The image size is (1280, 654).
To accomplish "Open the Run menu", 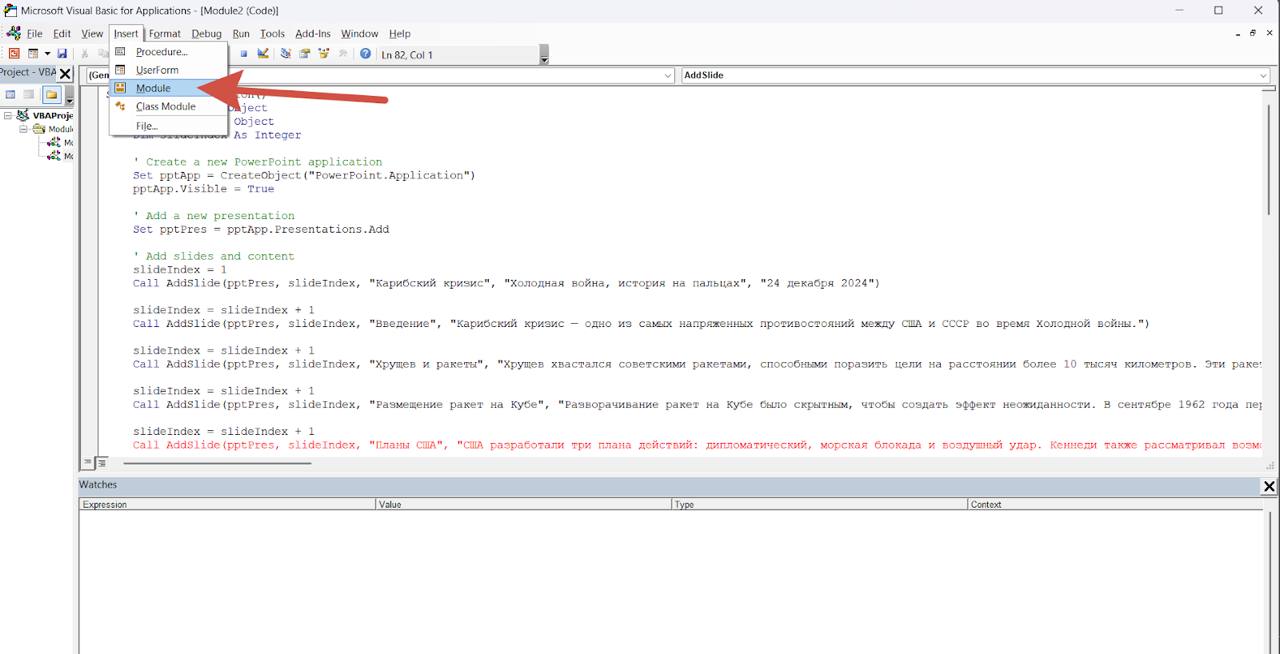I will click(241, 33).
